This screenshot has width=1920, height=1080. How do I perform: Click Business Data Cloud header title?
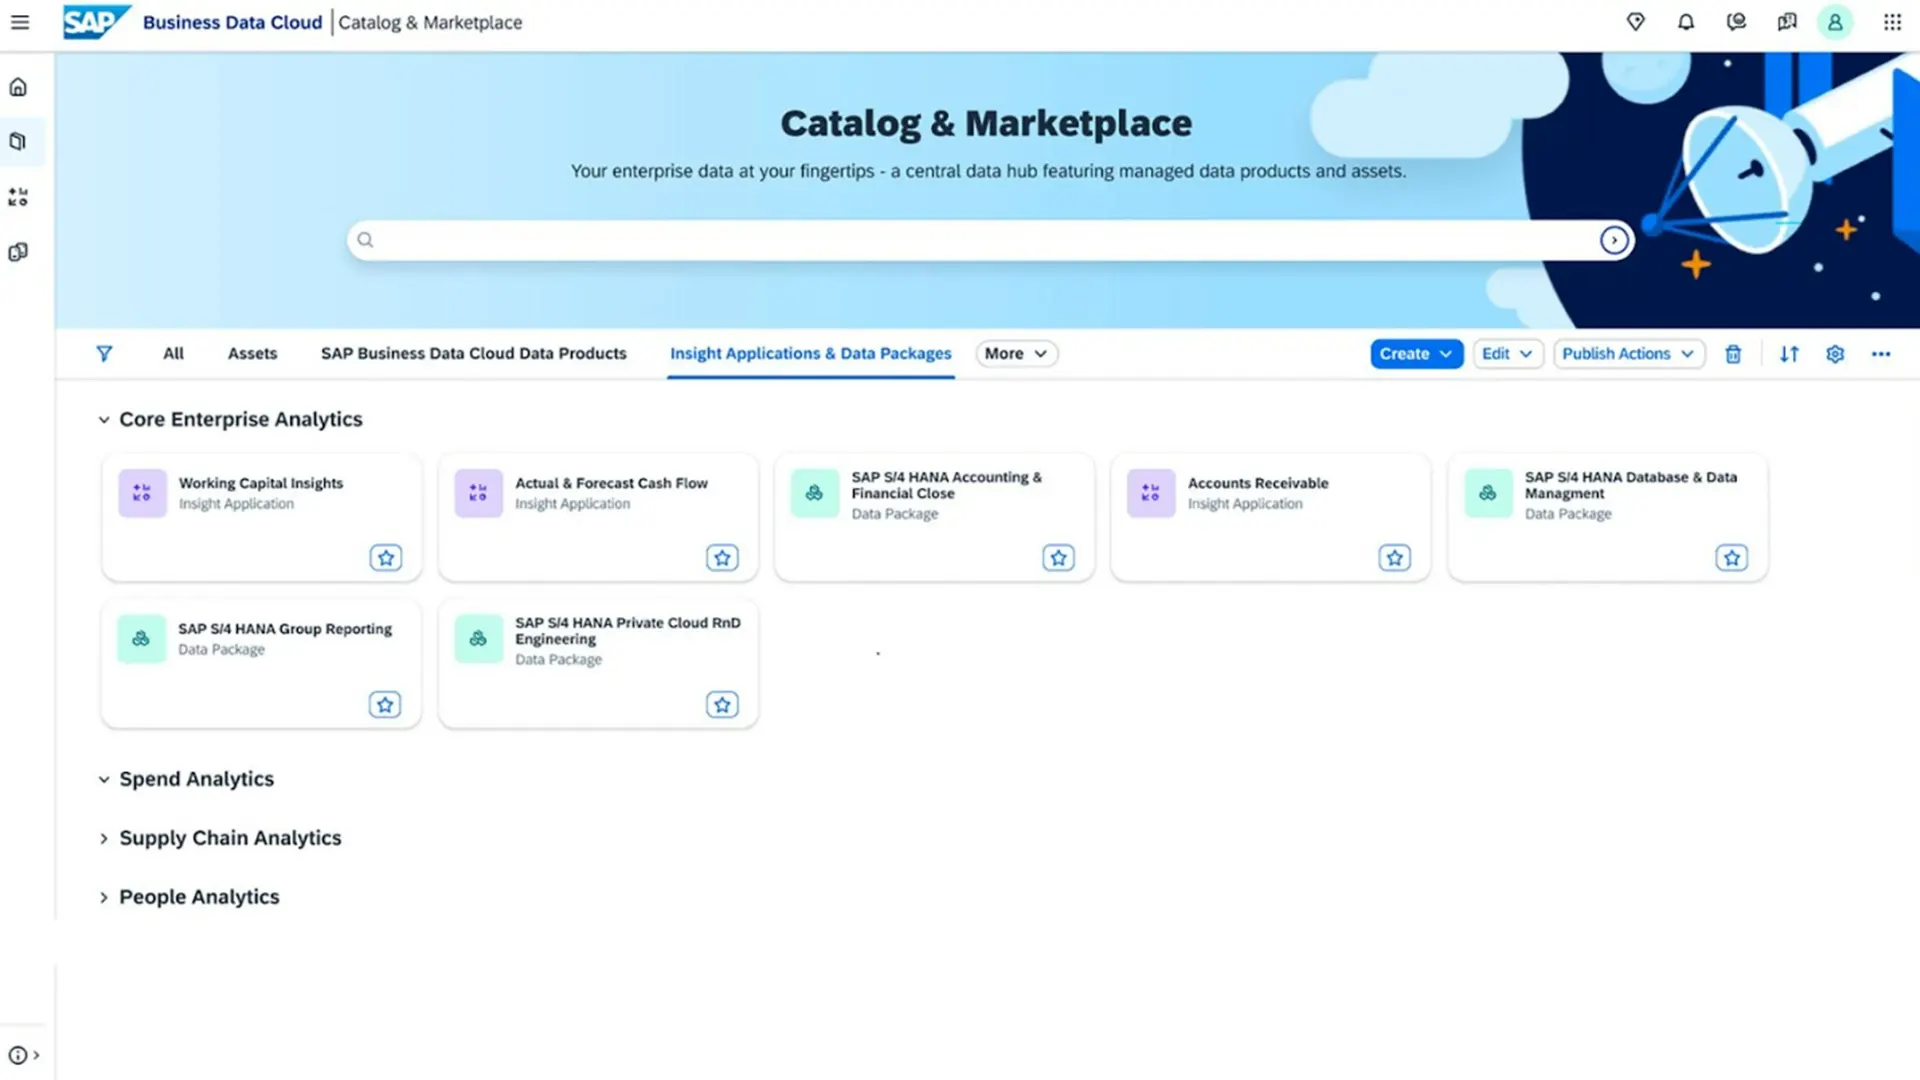(232, 22)
